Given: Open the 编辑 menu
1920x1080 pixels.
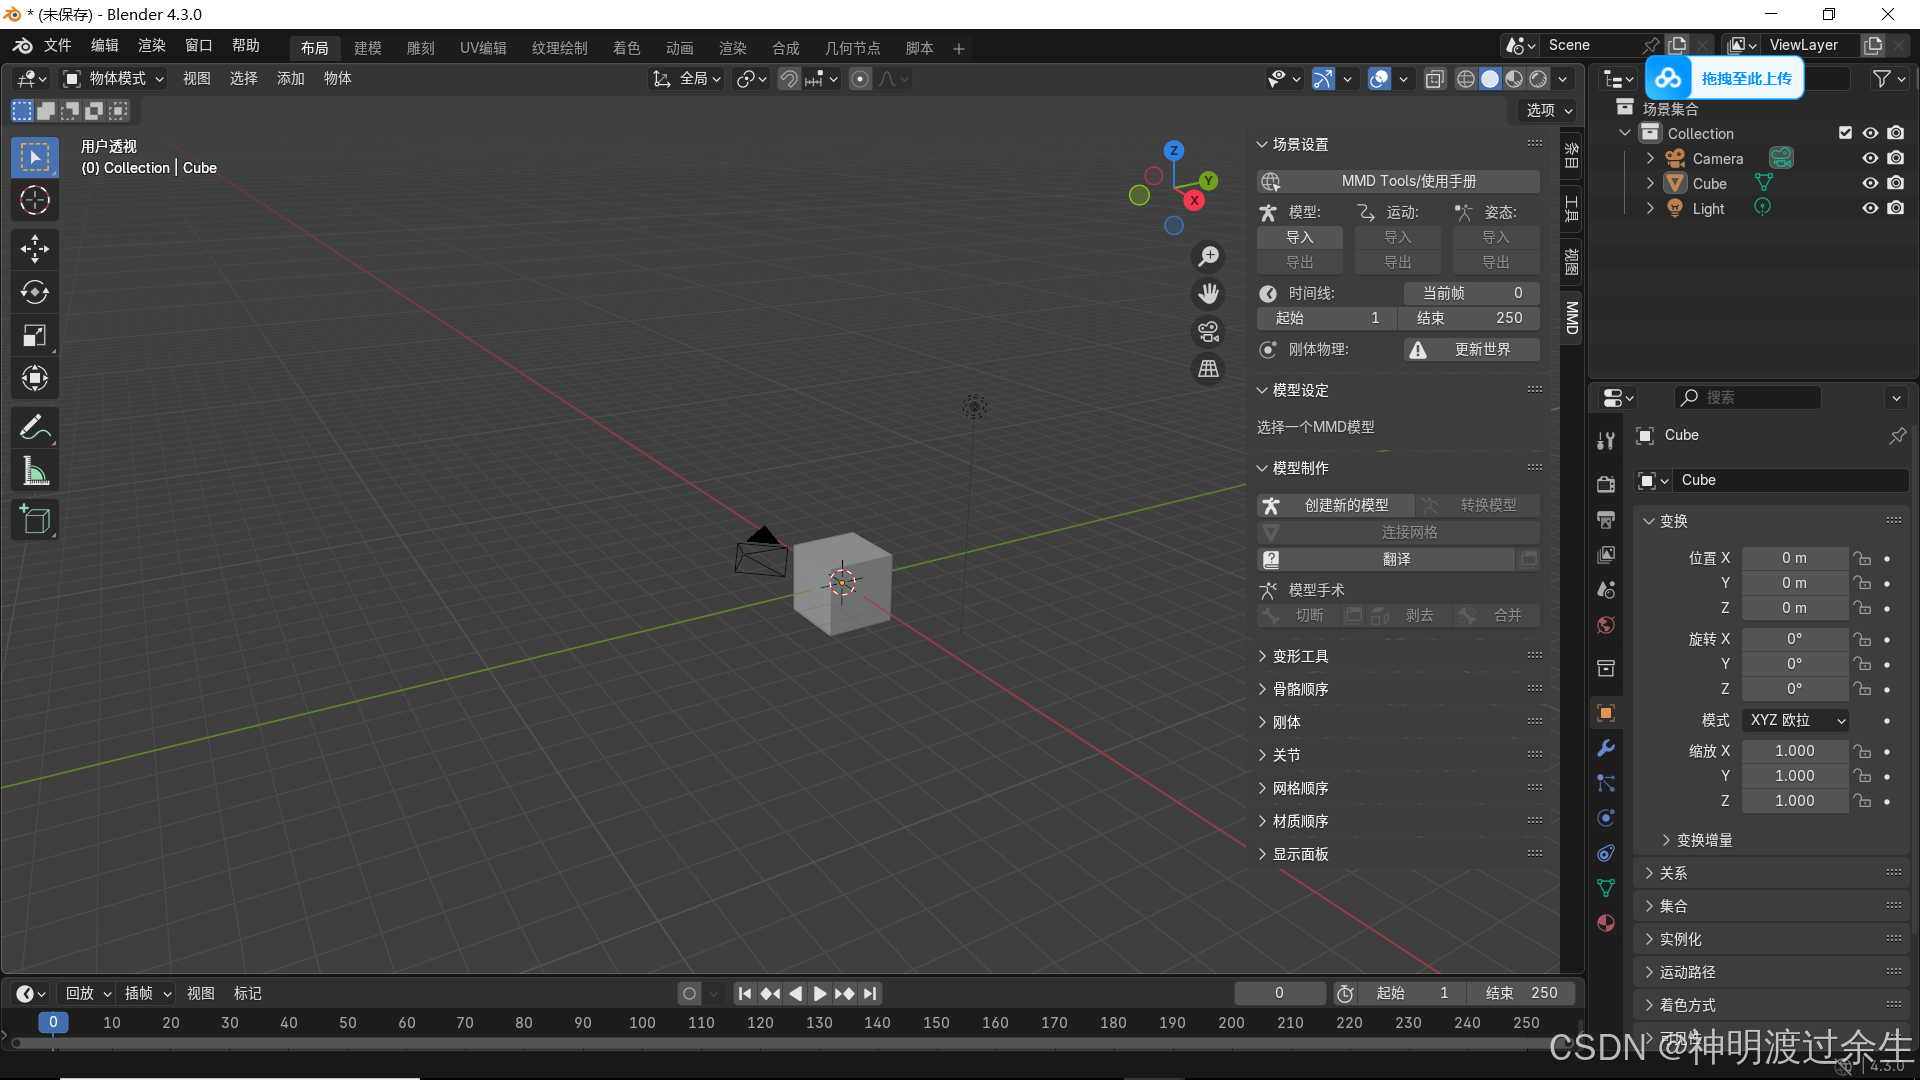Looking at the screenshot, I should pos(104,46).
